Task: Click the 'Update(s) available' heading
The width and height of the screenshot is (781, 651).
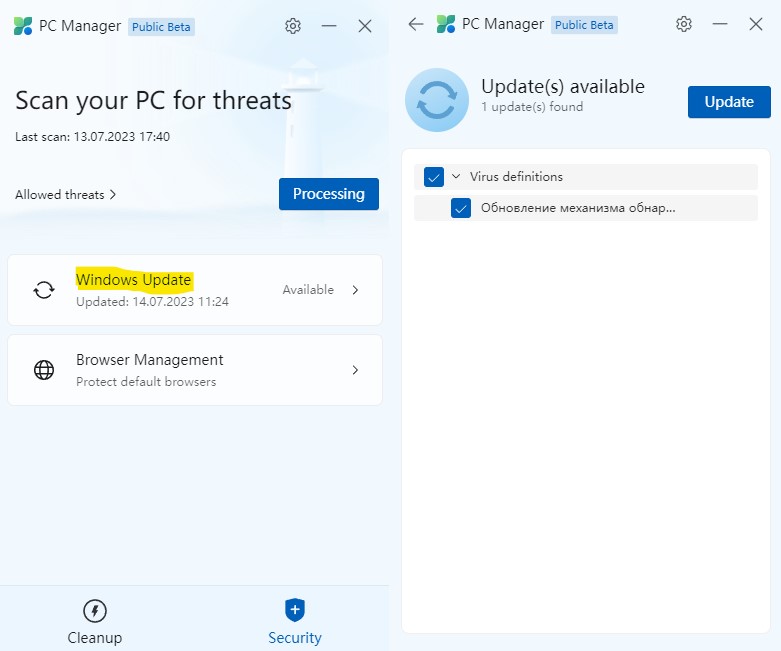Action: click(x=563, y=87)
